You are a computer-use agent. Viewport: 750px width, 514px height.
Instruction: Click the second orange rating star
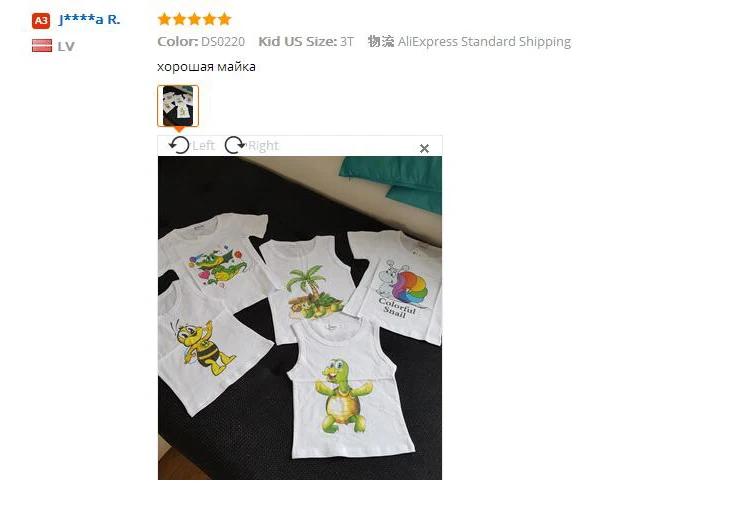point(179,19)
